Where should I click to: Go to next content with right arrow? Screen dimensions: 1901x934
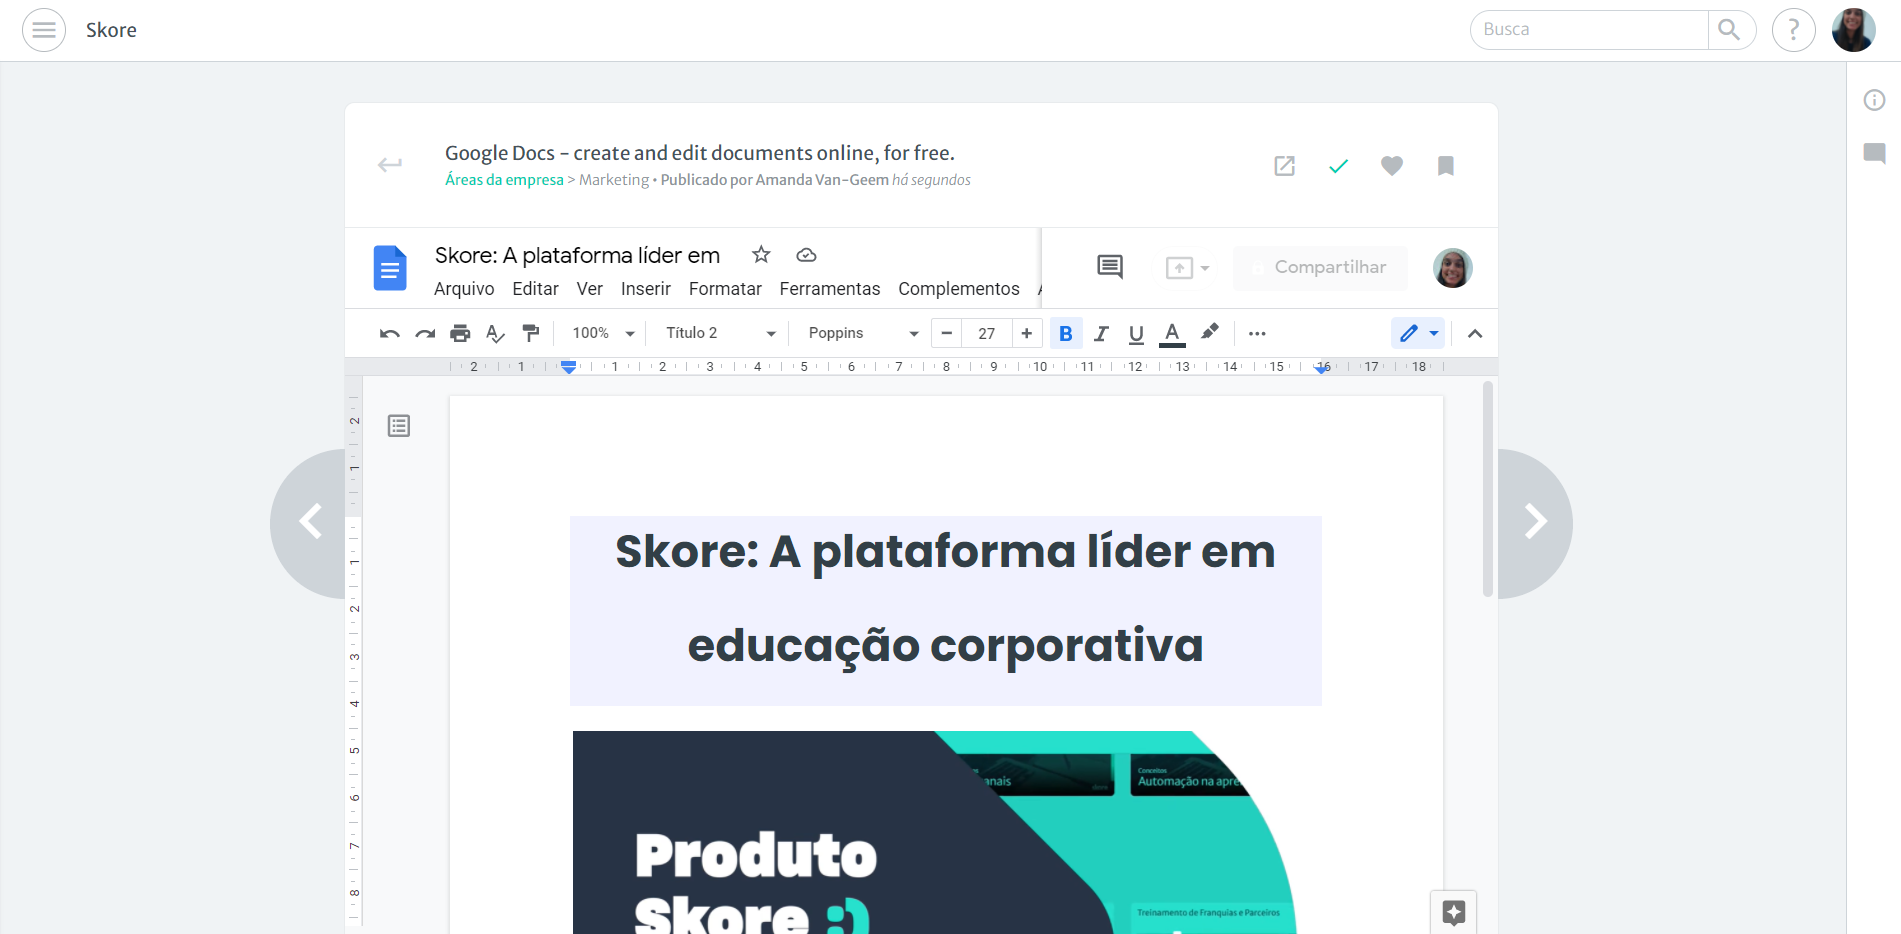coord(1535,522)
